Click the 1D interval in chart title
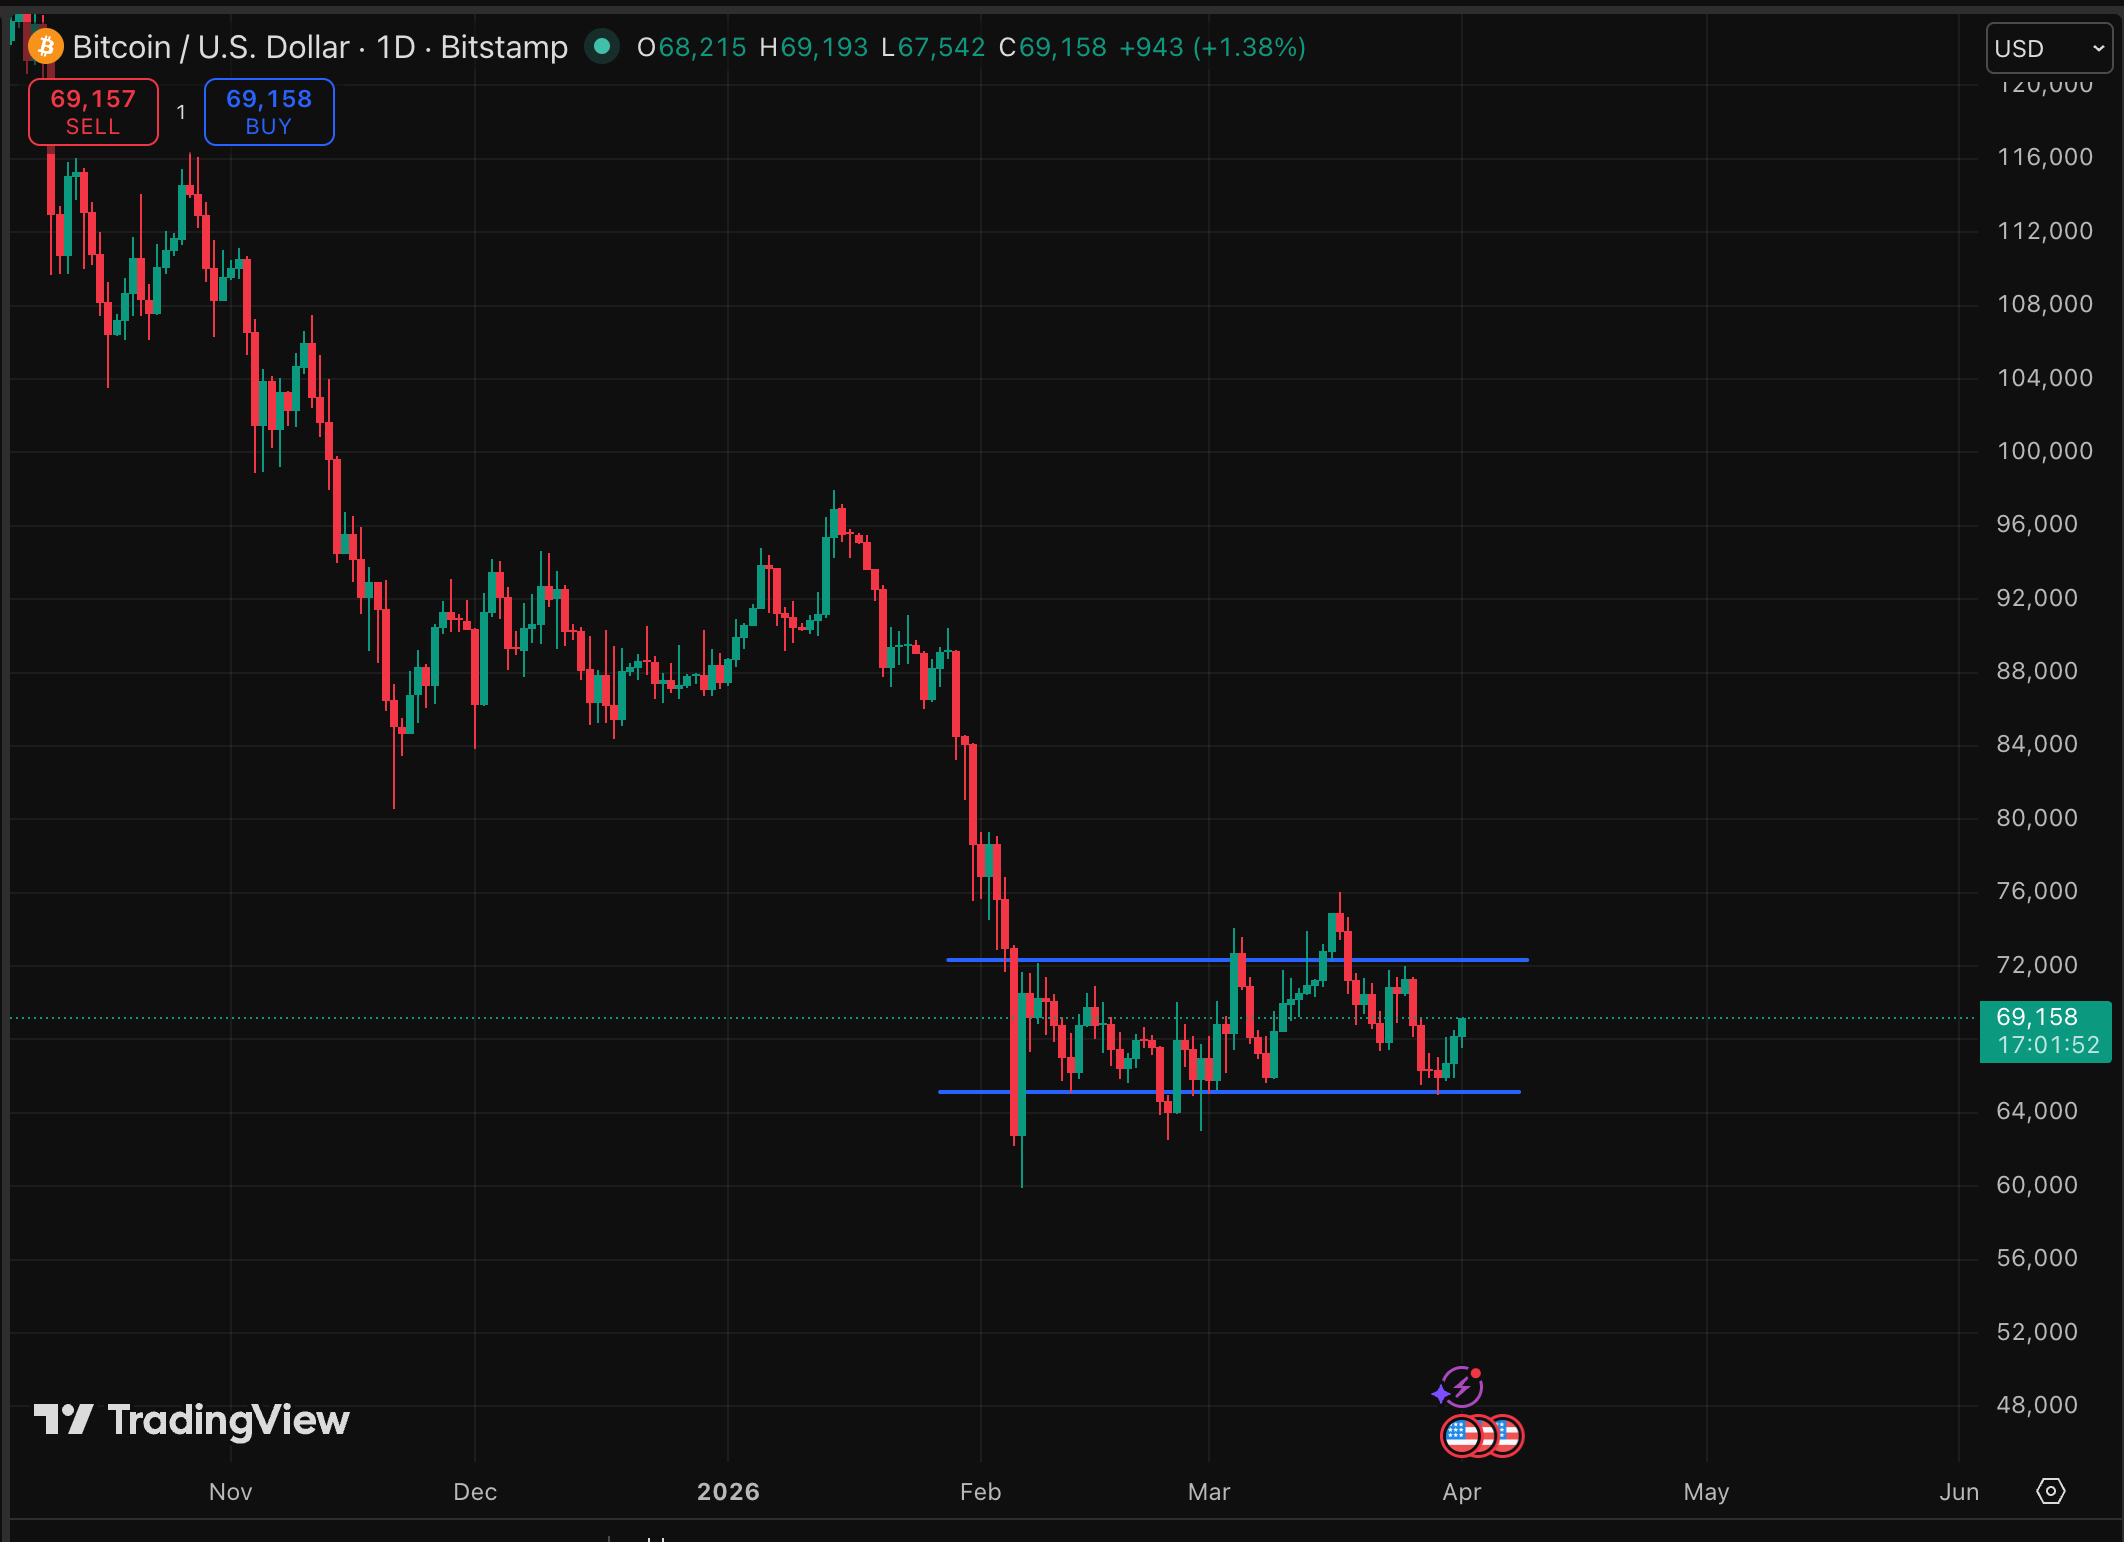 click(x=395, y=47)
